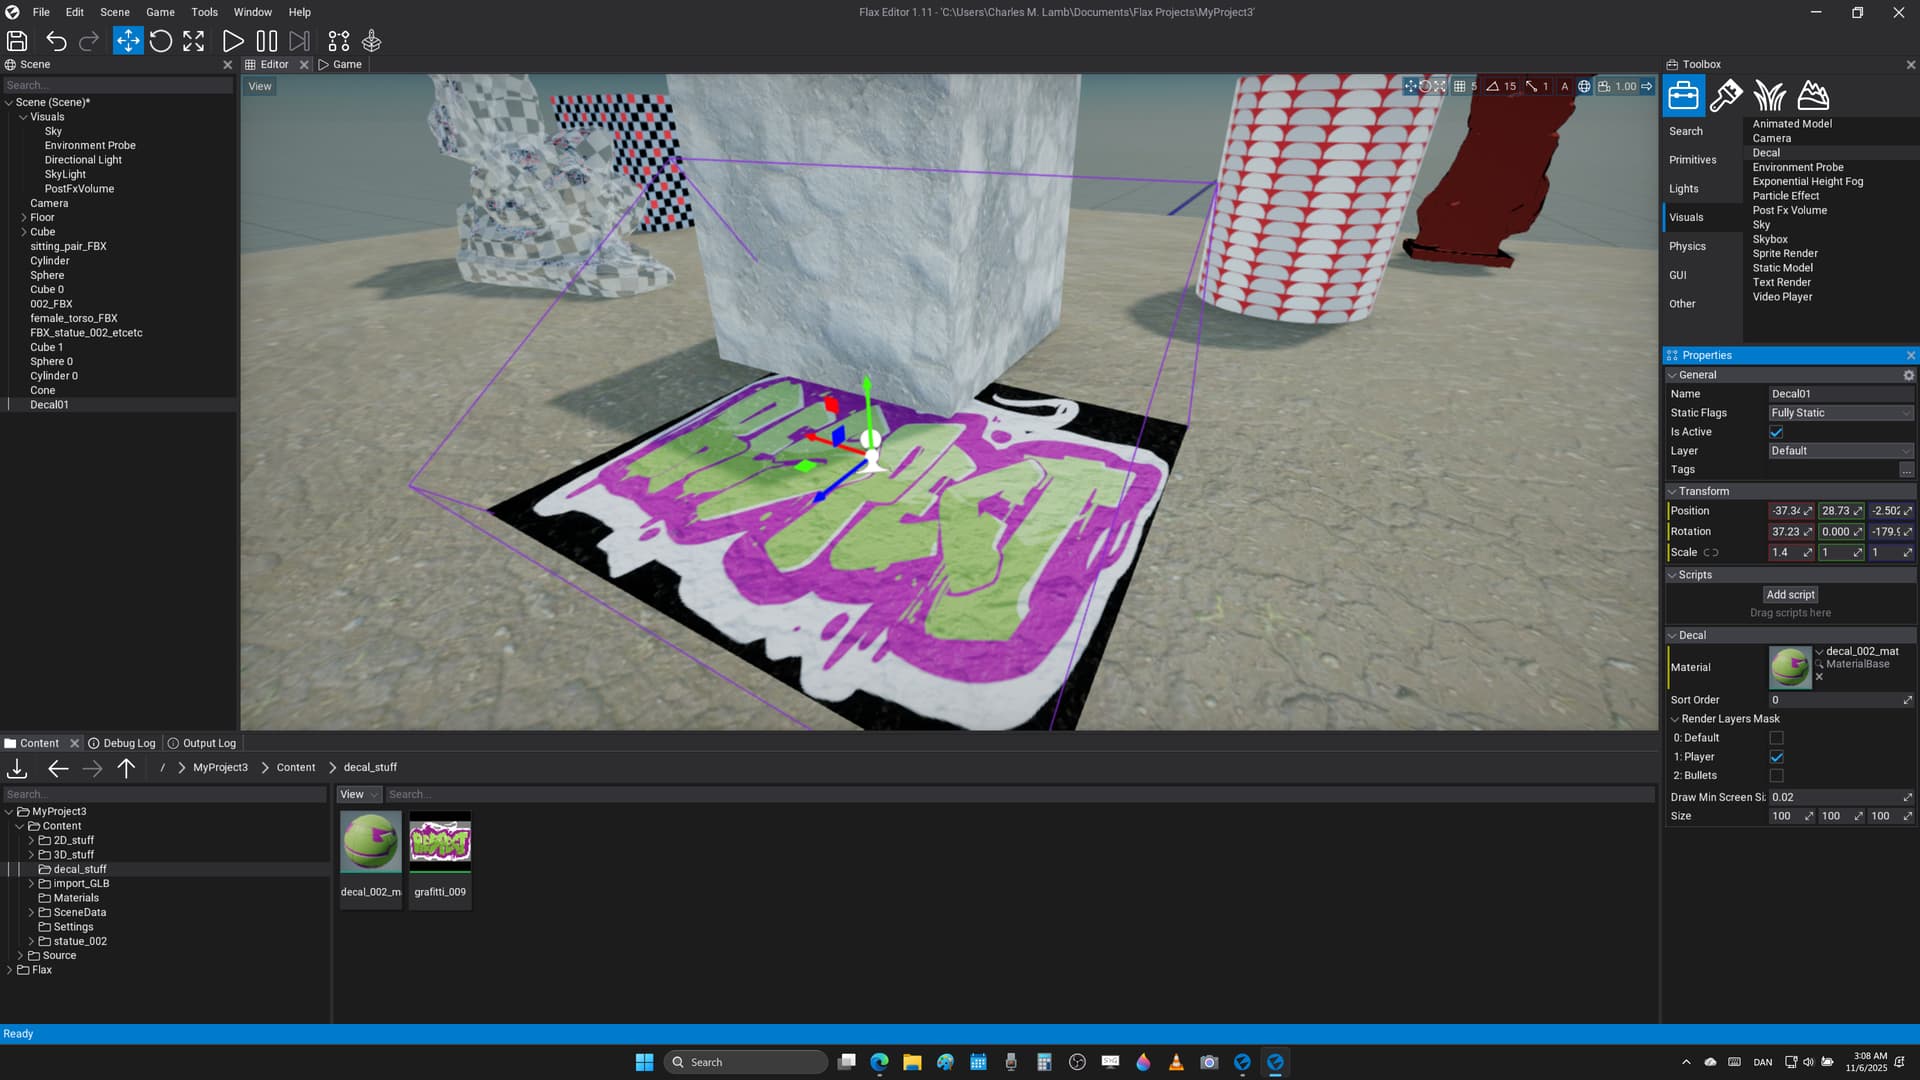Viewport: 1920px width, 1080px height.
Task: Click the Pause game icon
Action: 266,41
